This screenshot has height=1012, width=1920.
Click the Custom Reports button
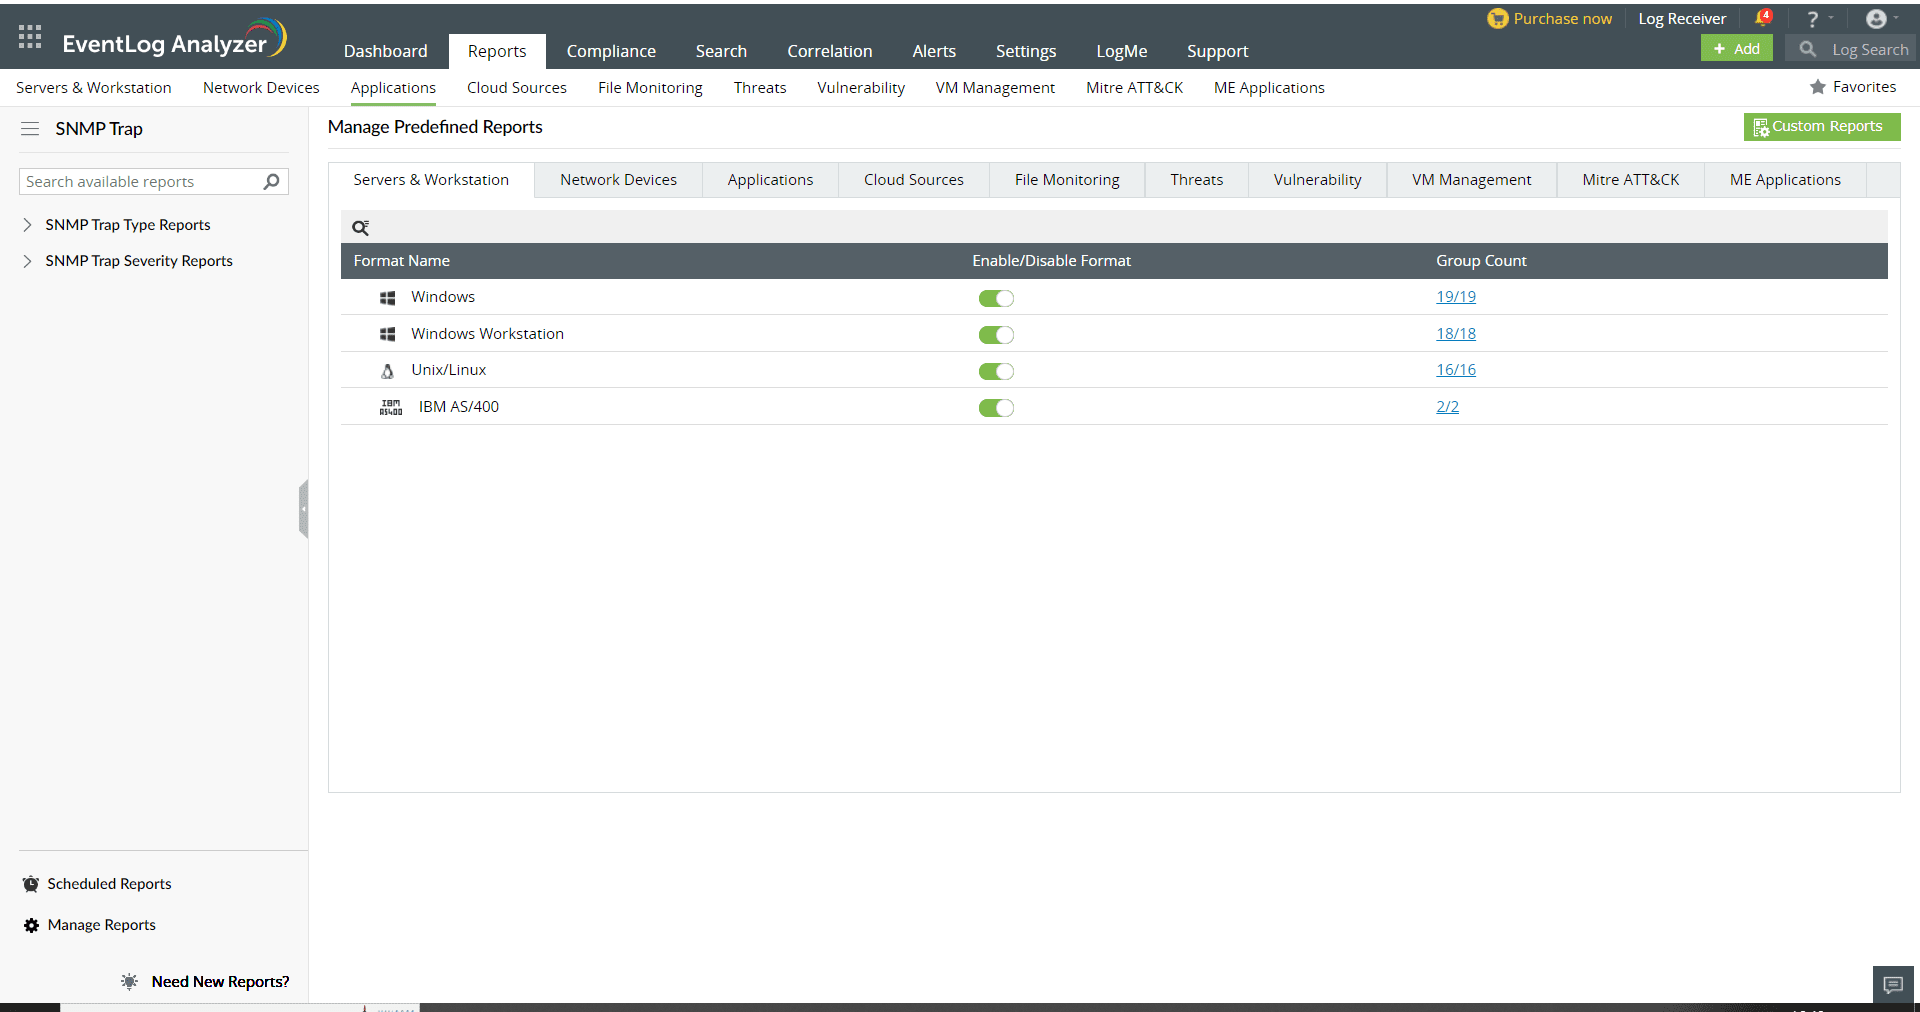[1821, 127]
